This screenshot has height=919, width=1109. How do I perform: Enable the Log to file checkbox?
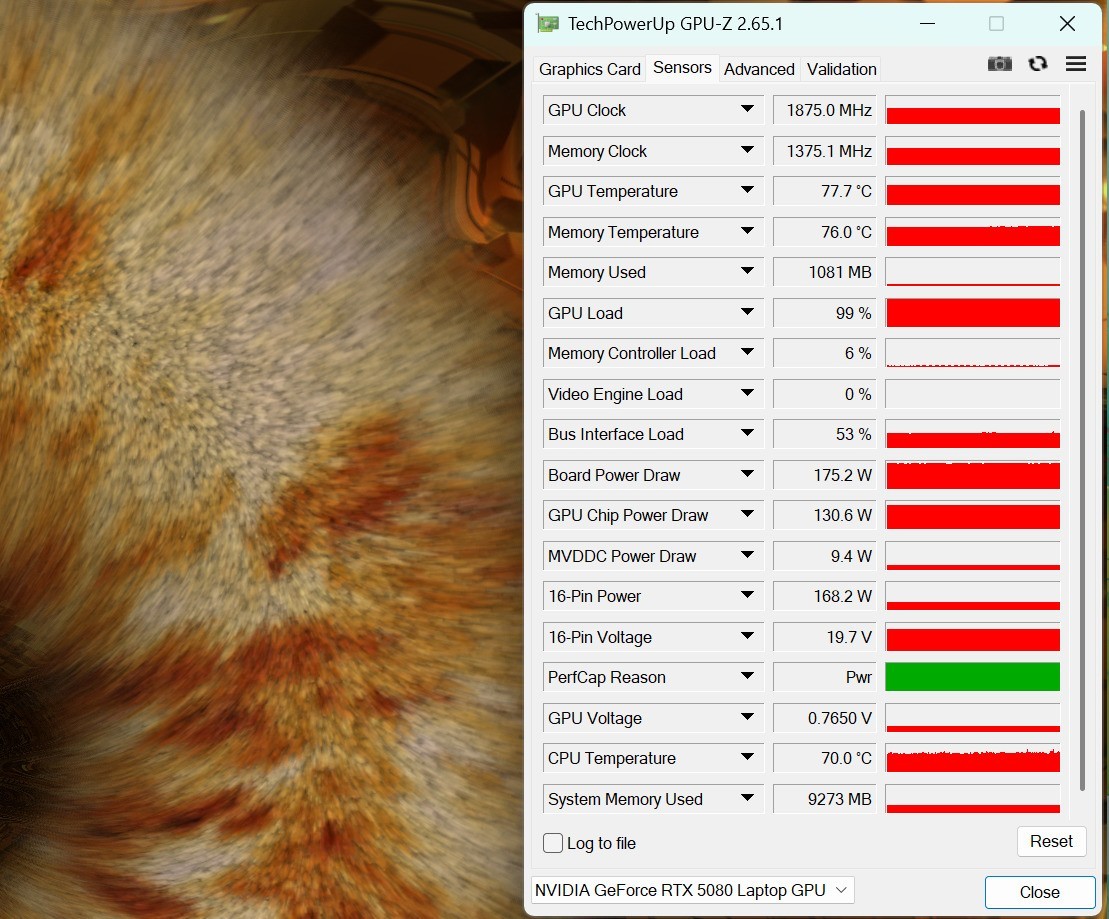click(x=553, y=843)
